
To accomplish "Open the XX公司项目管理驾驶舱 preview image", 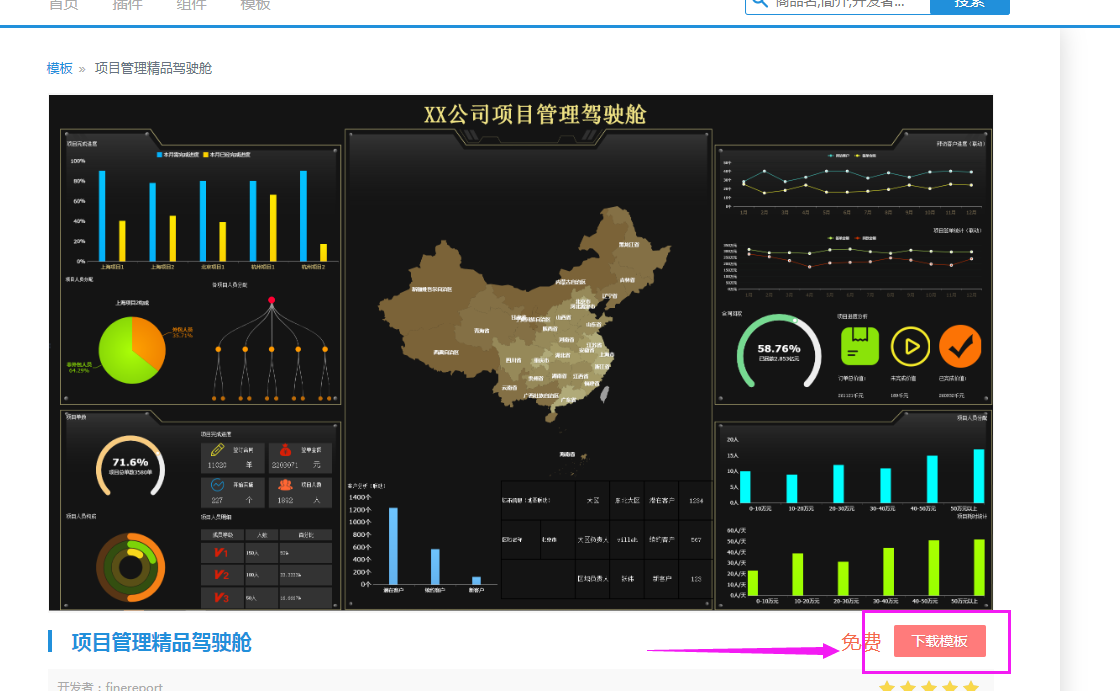I will pyautogui.click(x=521, y=352).
